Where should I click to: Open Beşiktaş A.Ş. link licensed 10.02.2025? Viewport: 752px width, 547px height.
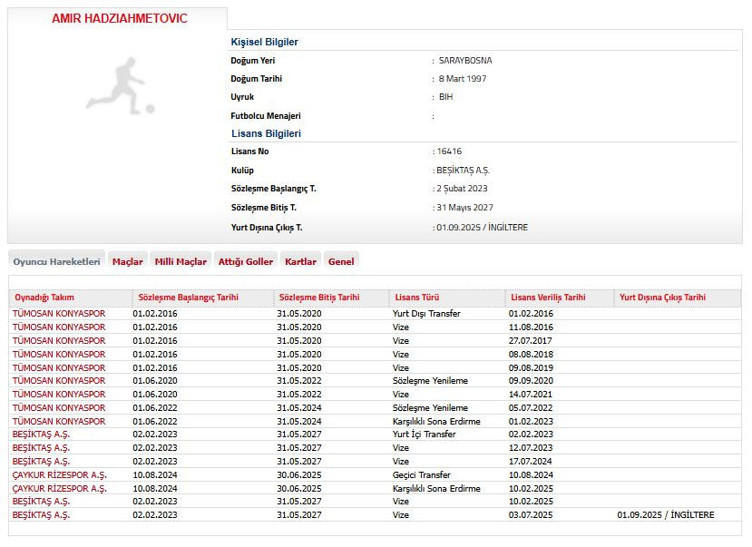coord(41,501)
